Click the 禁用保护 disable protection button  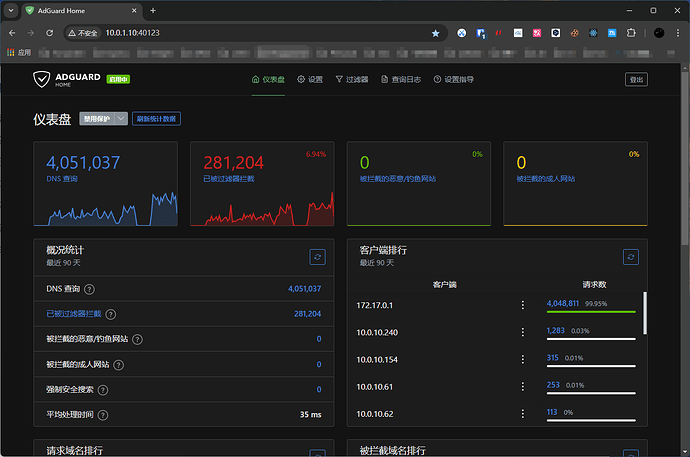tap(97, 119)
